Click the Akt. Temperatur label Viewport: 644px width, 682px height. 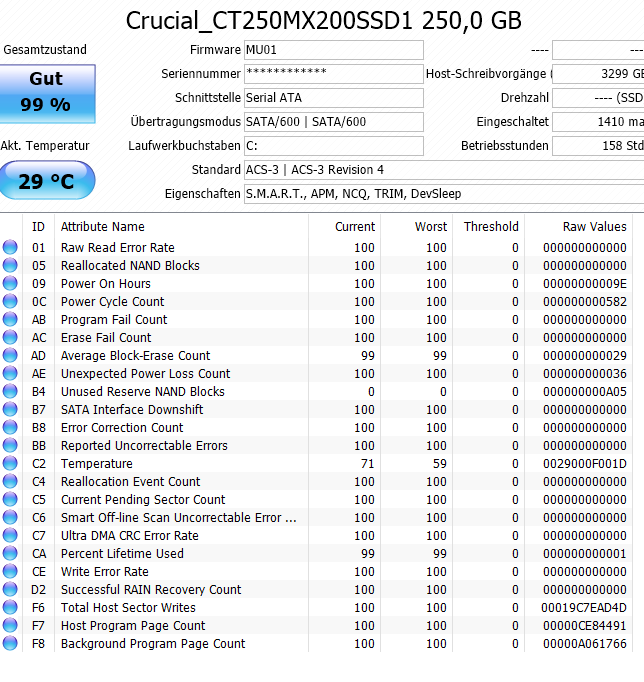[45, 145]
